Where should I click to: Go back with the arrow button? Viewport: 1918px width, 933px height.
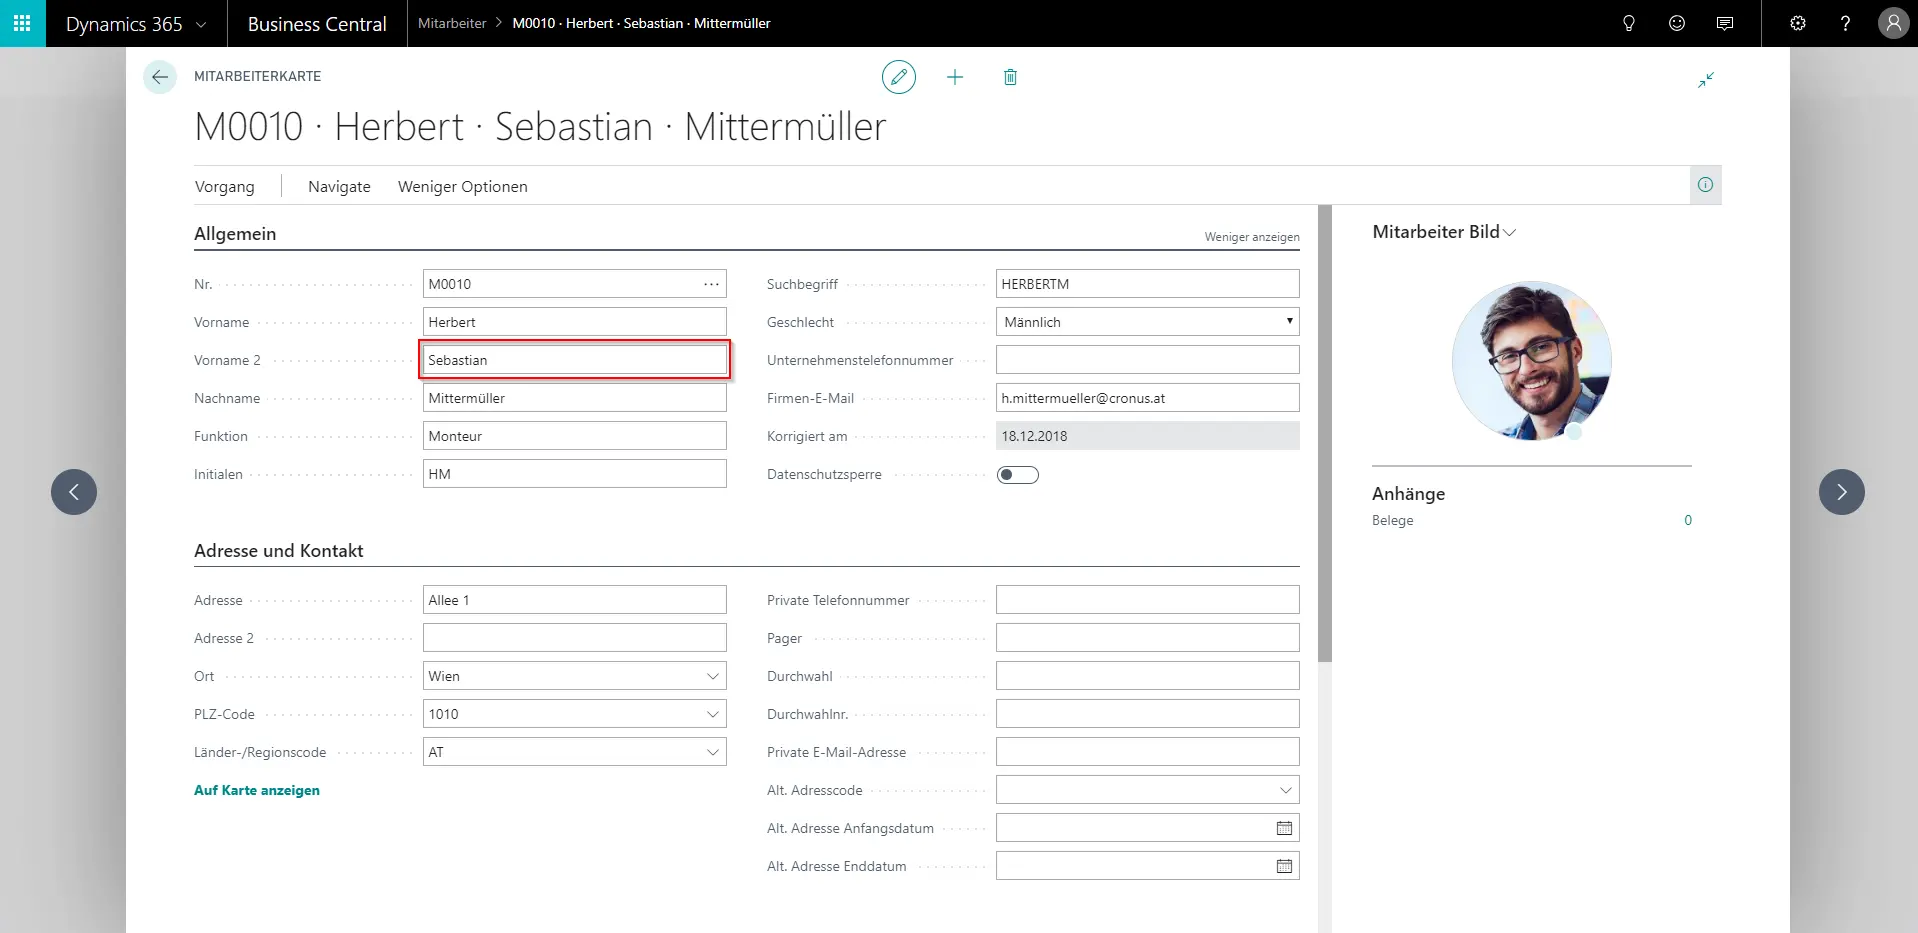(x=160, y=77)
